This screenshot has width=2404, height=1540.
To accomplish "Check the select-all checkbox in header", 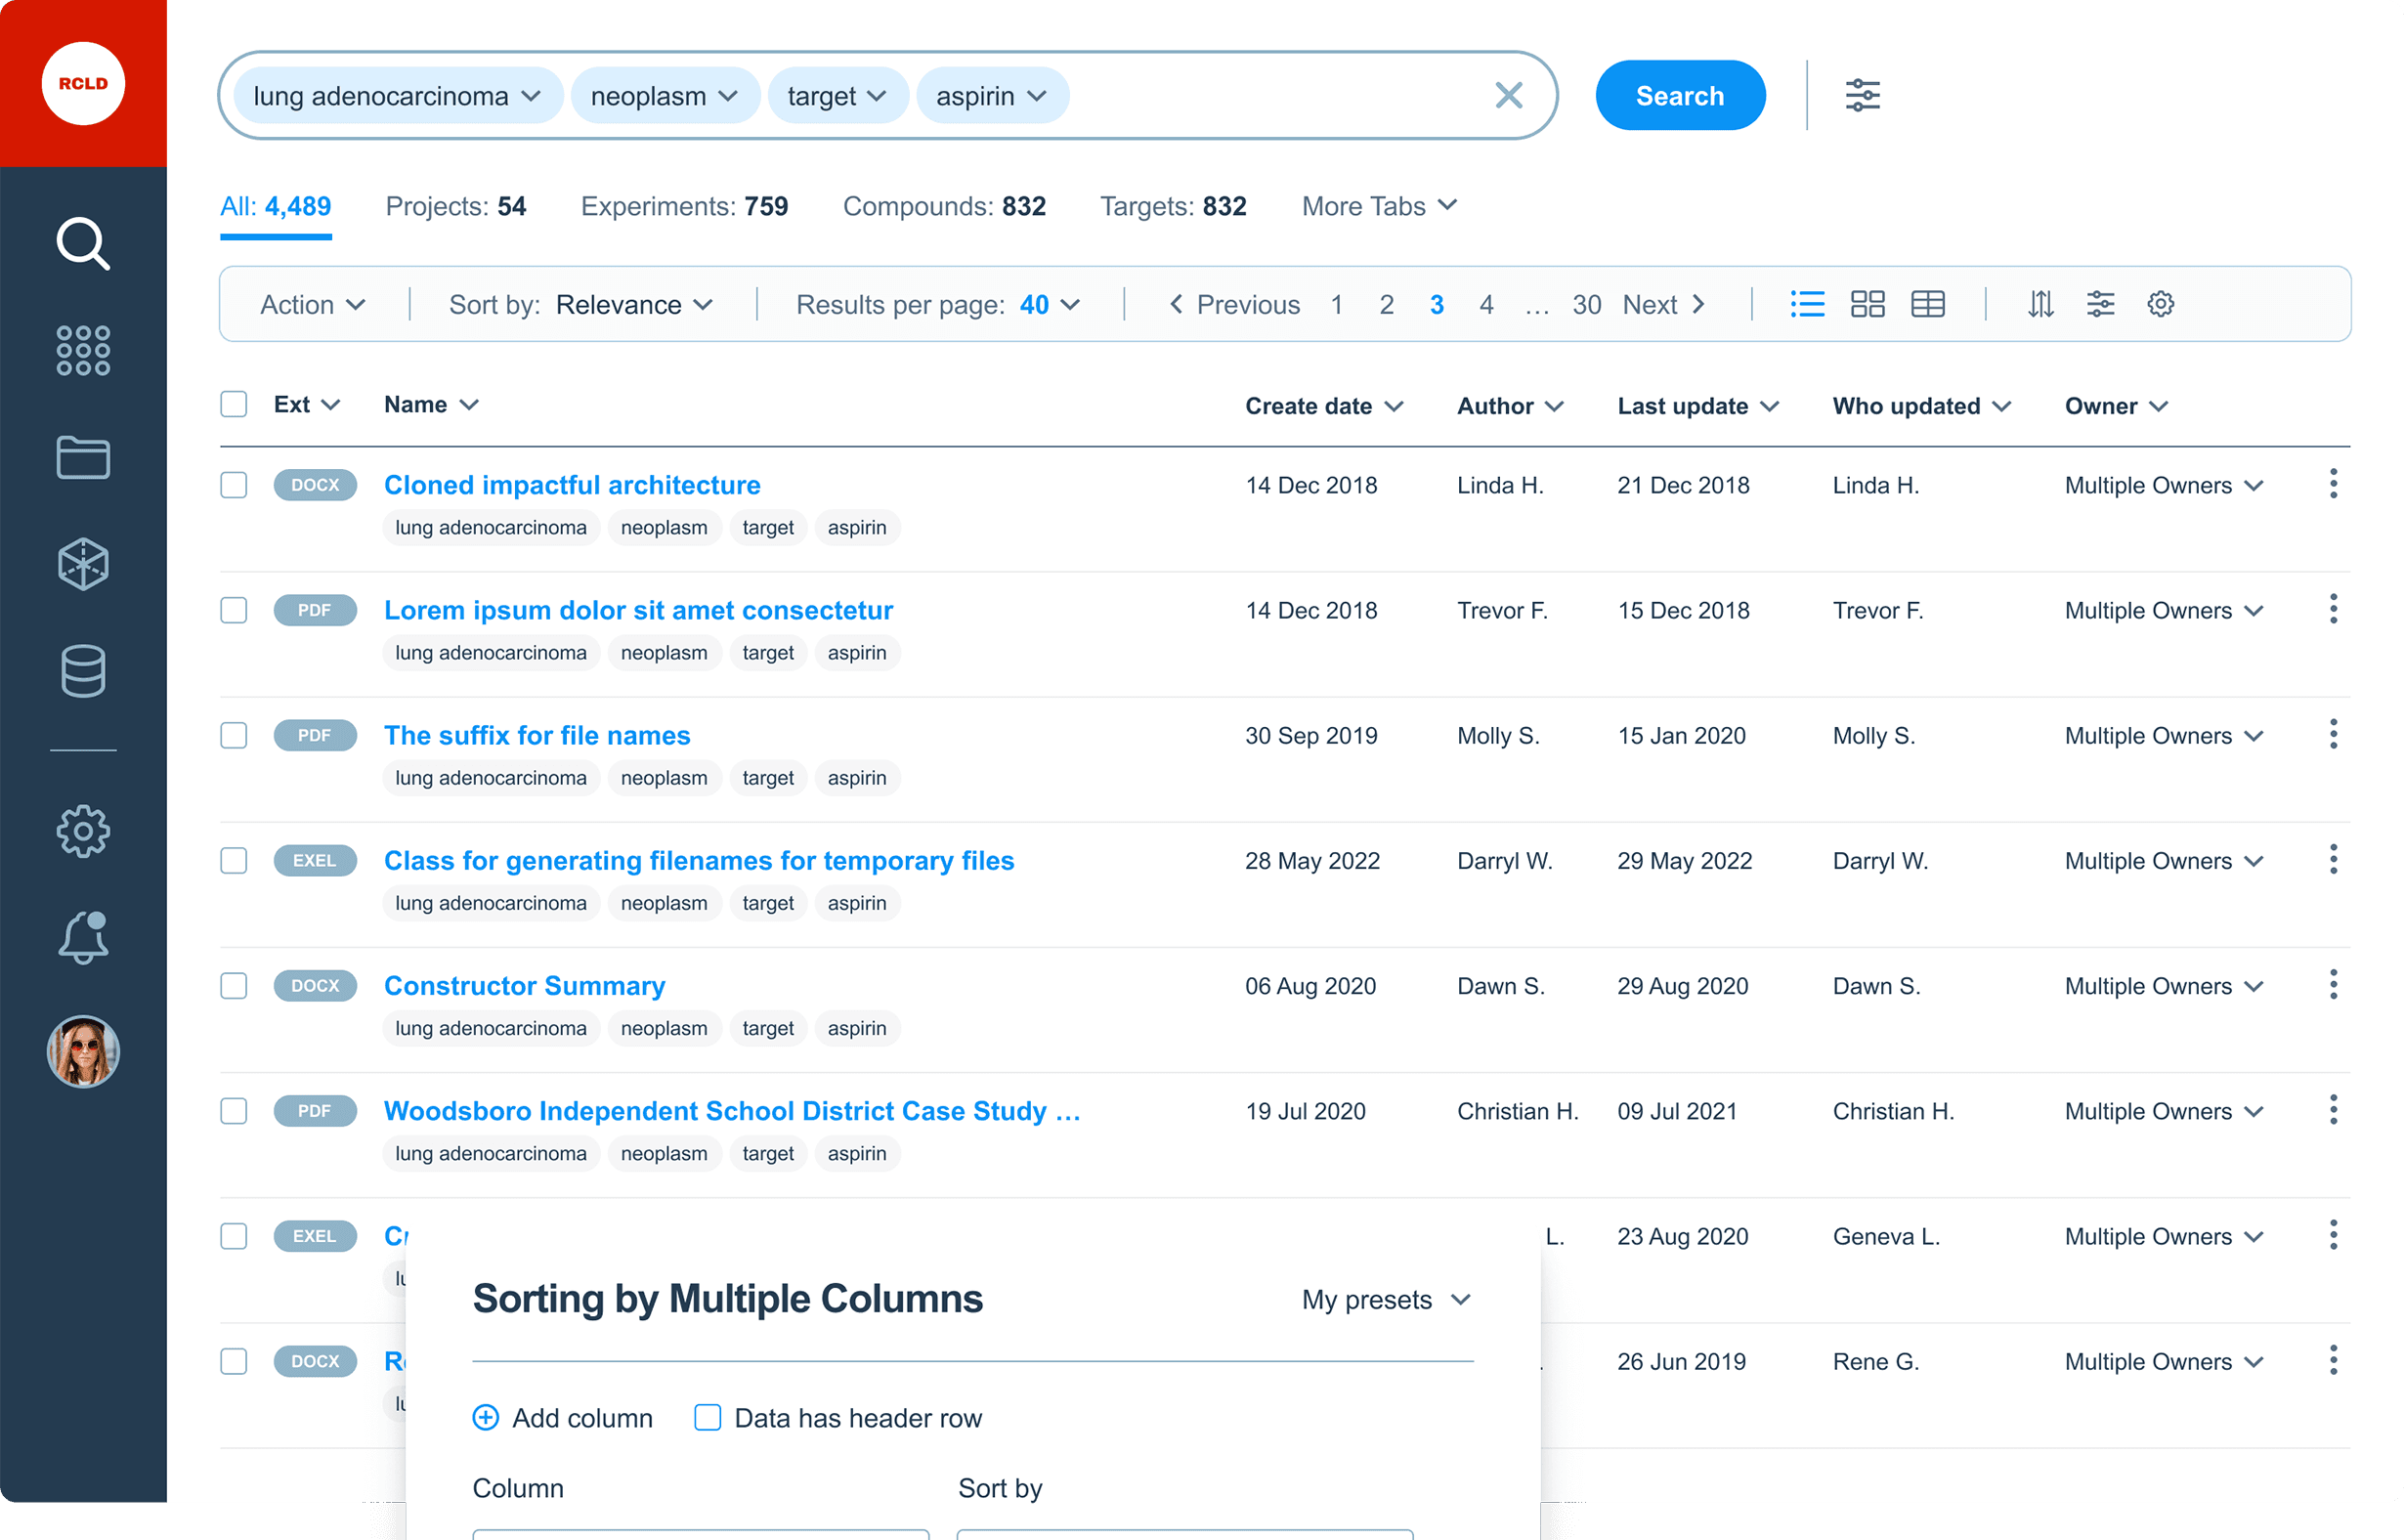I will [234, 405].
